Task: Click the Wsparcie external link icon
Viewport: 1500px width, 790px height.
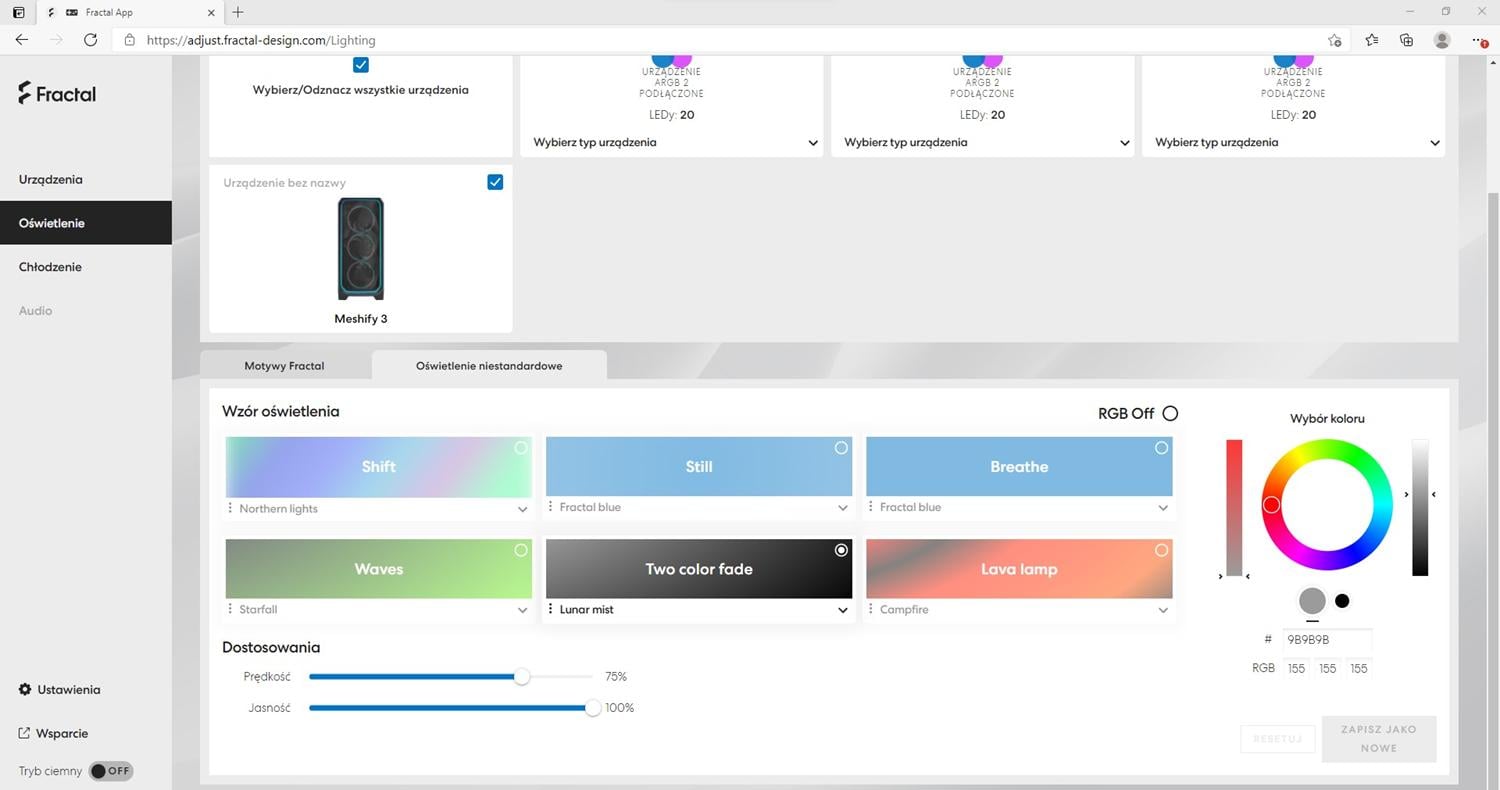Action: click(25, 733)
